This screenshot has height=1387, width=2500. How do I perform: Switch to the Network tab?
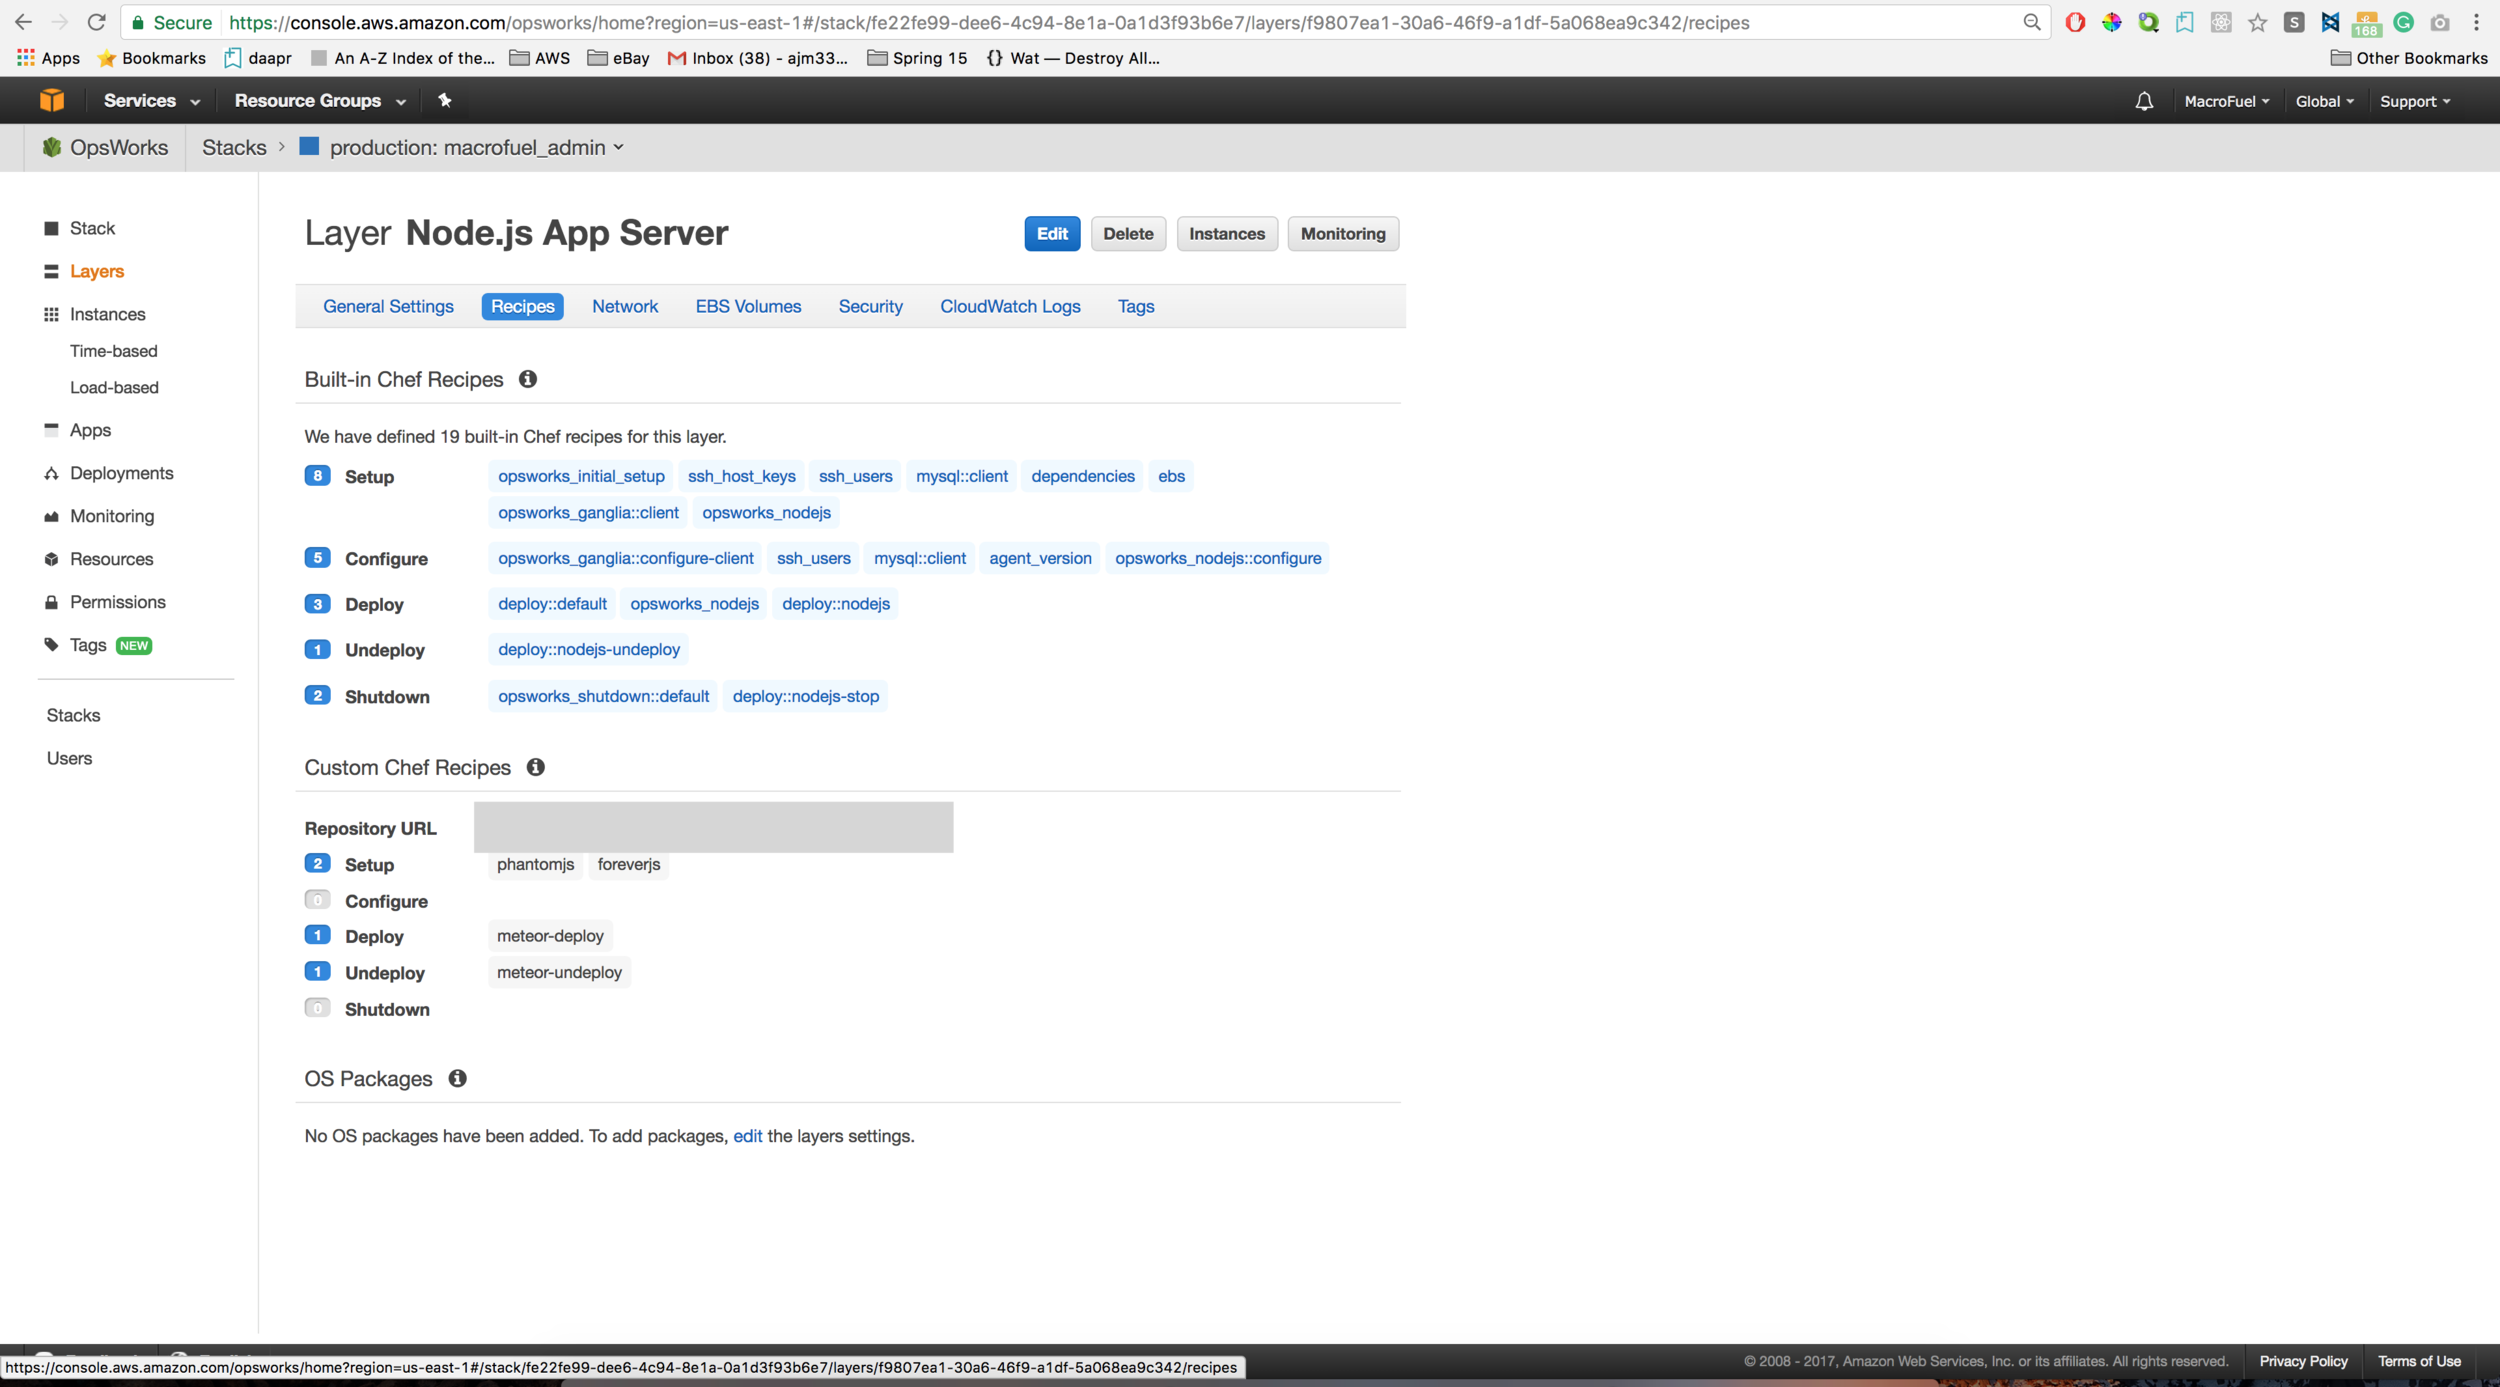point(625,306)
